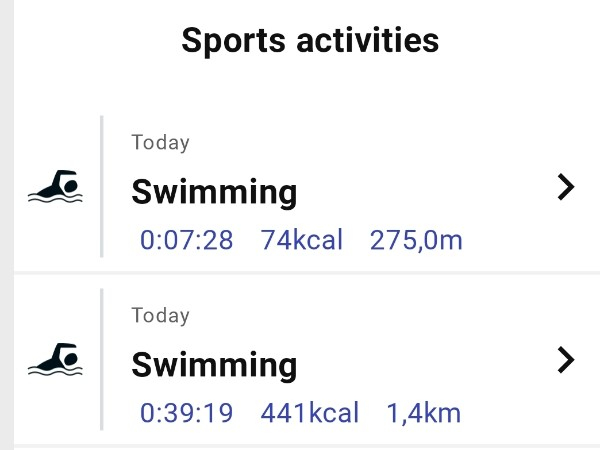Open chevron arrow for 441kcal swimming session
The width and height of the screenshot is (600, 450).
pos(566,360)
